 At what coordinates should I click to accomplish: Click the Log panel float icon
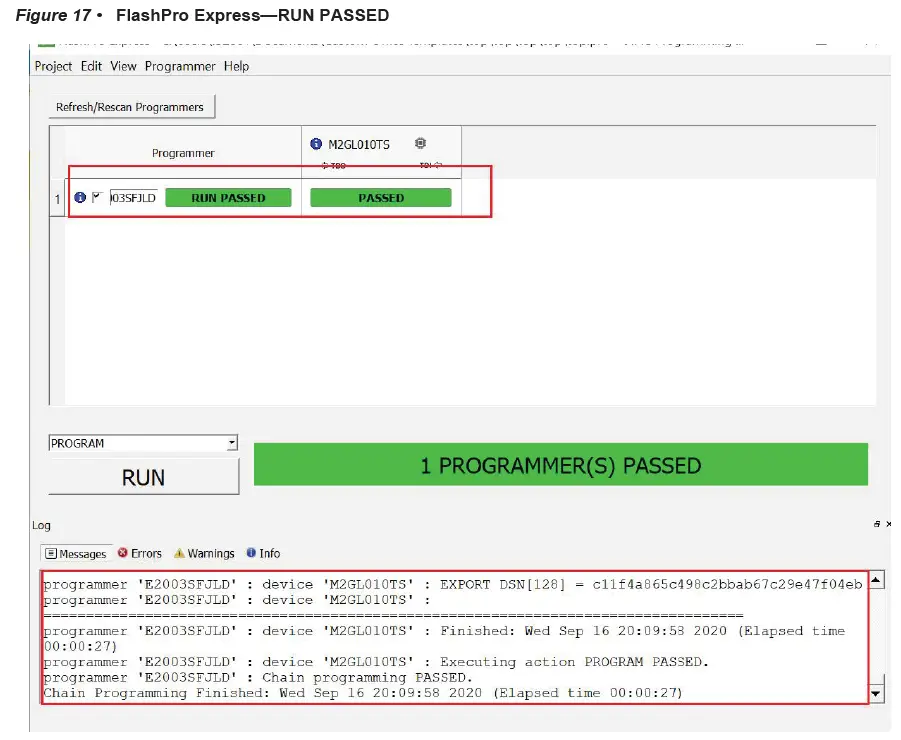(877, 524)
